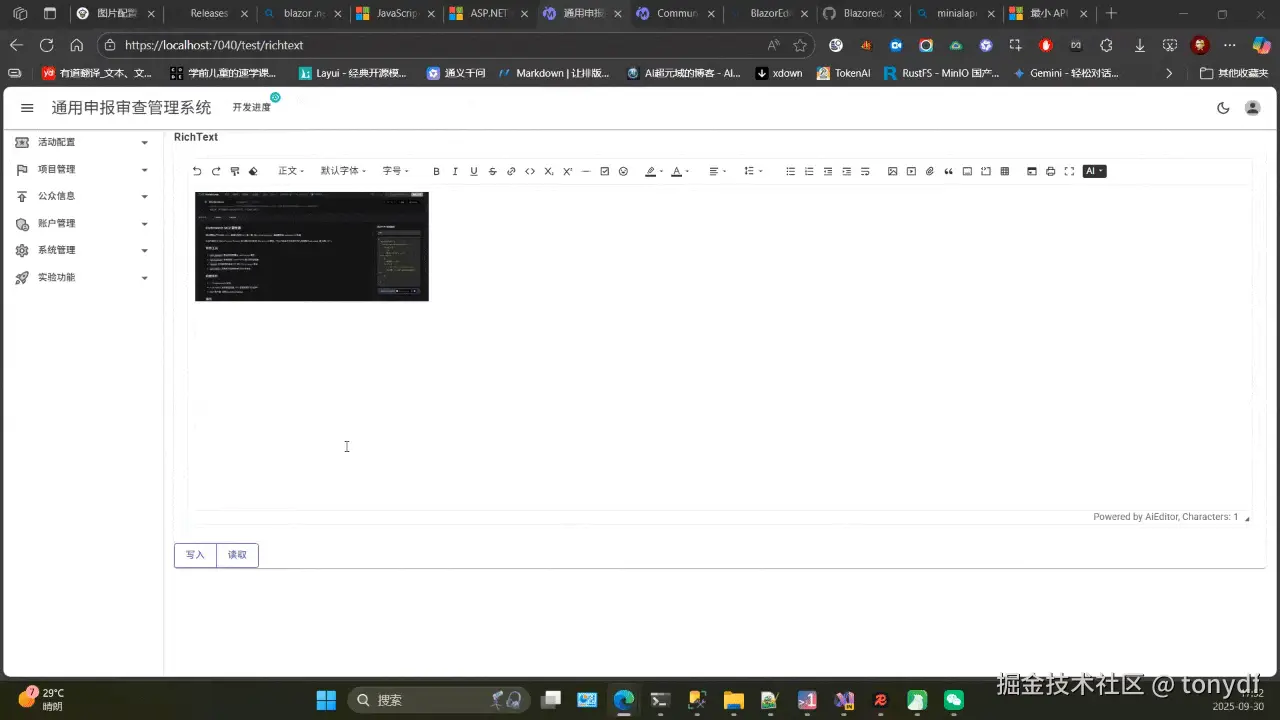
Task: Click the 读取 button
Action: (x=237, y=555)
